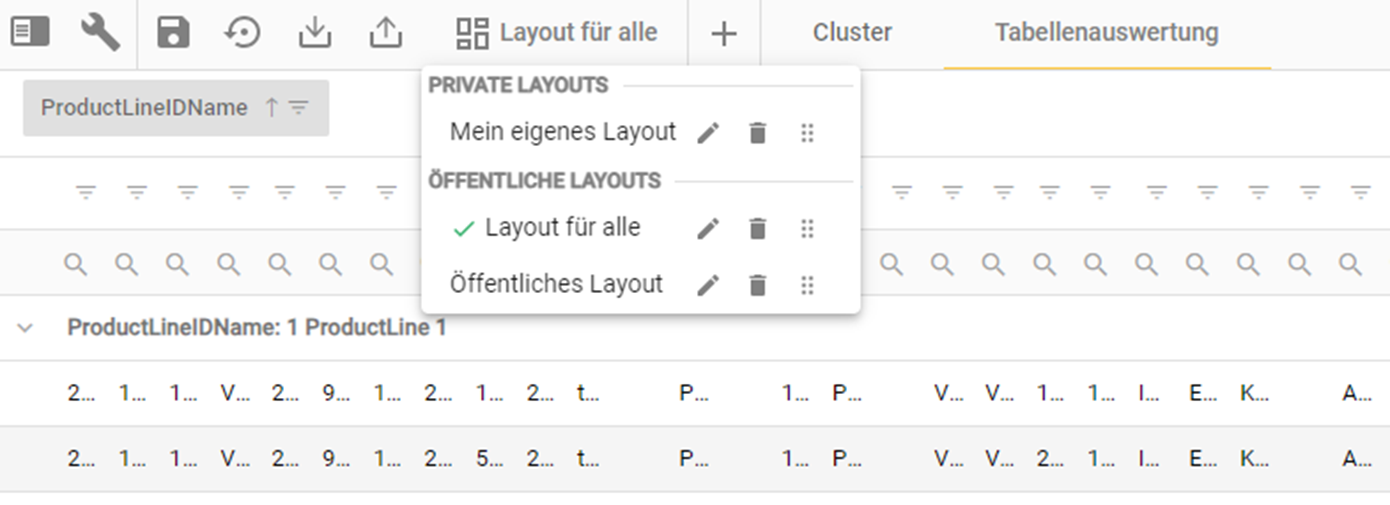Click the save layout disk icon
This screenshot has width=1390, height=505.
(173, 33)
